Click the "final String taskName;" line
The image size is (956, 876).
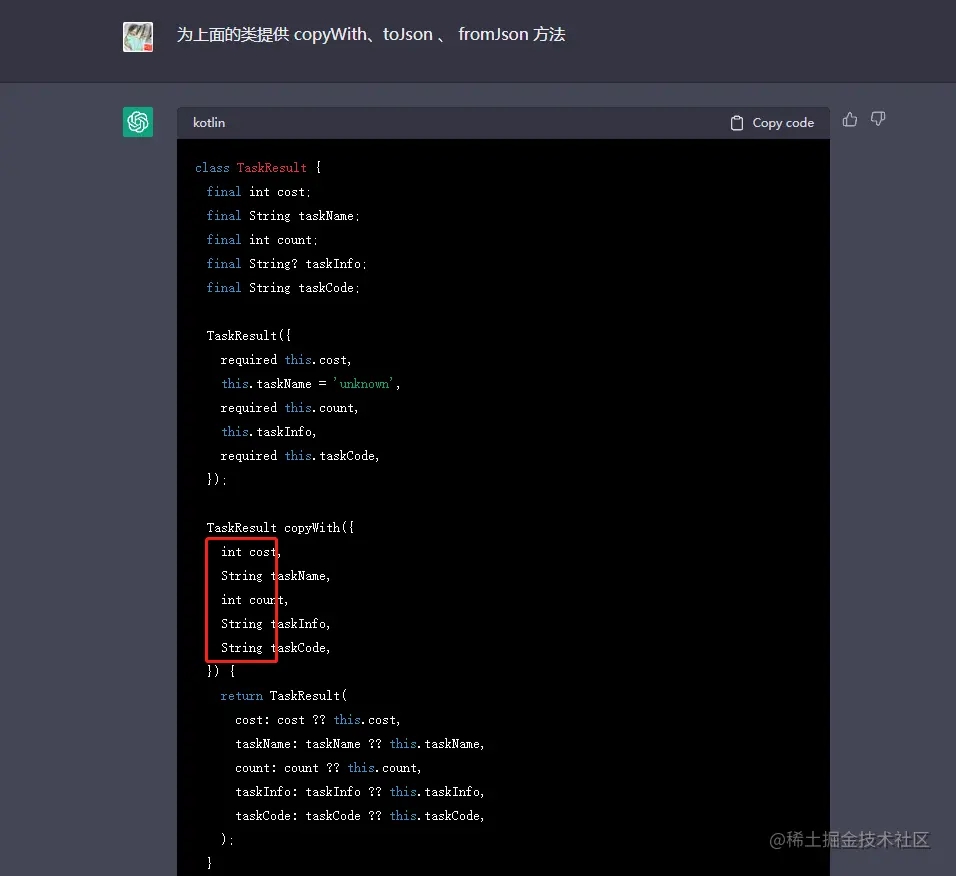tap(283, 216)
